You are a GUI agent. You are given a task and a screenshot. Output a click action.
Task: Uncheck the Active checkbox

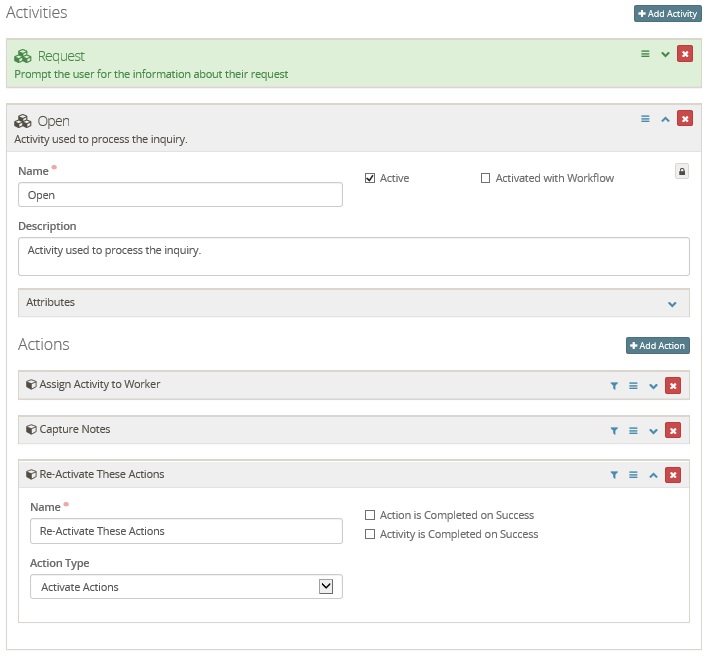tap(370, 178)
